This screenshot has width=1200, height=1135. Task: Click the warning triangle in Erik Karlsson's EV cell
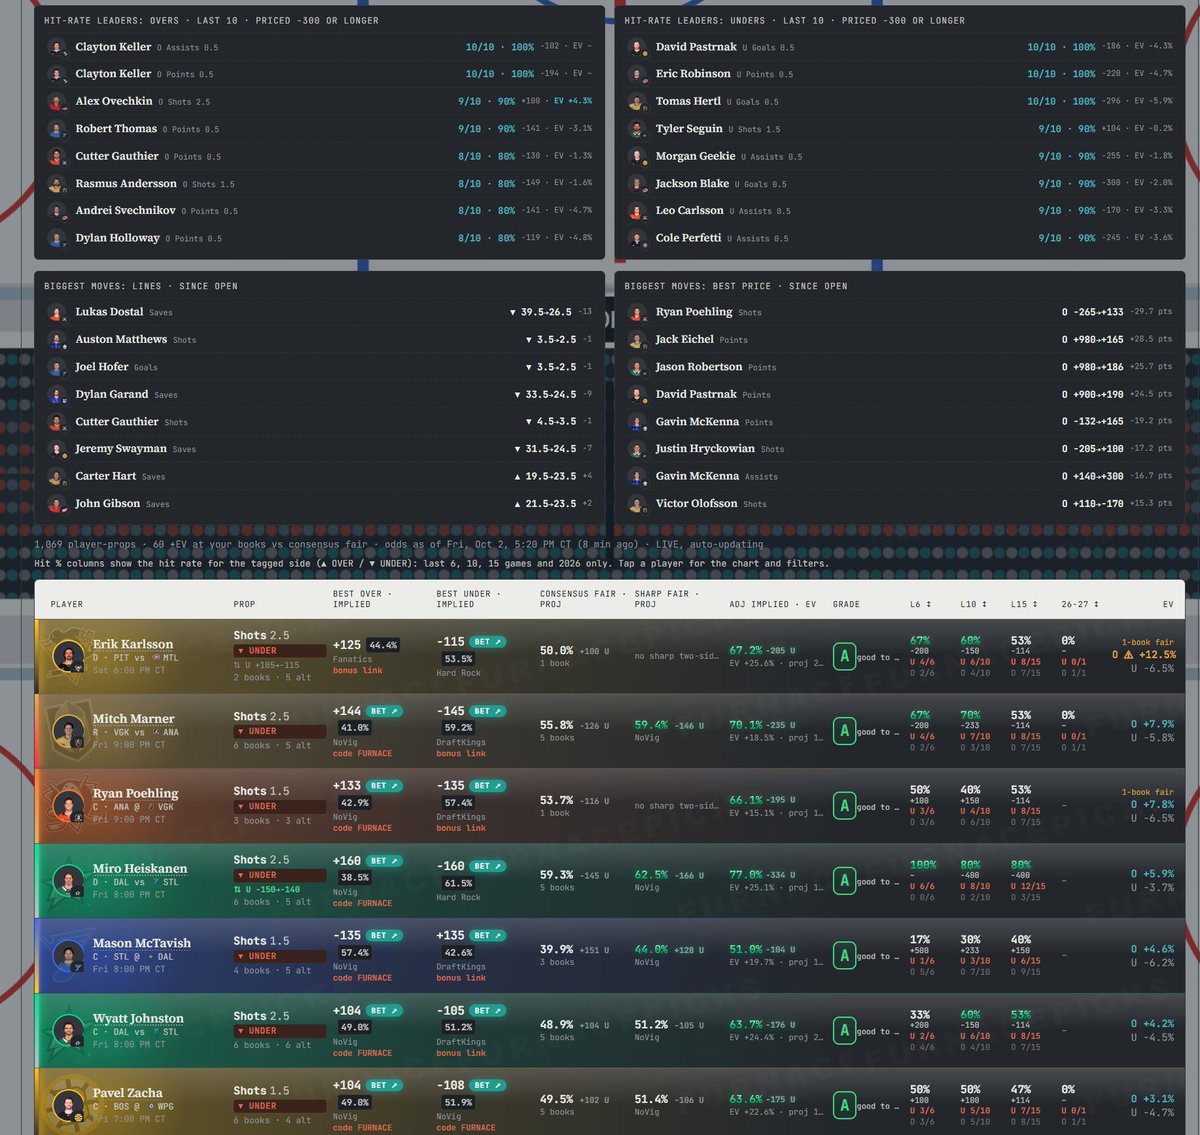1128,655
